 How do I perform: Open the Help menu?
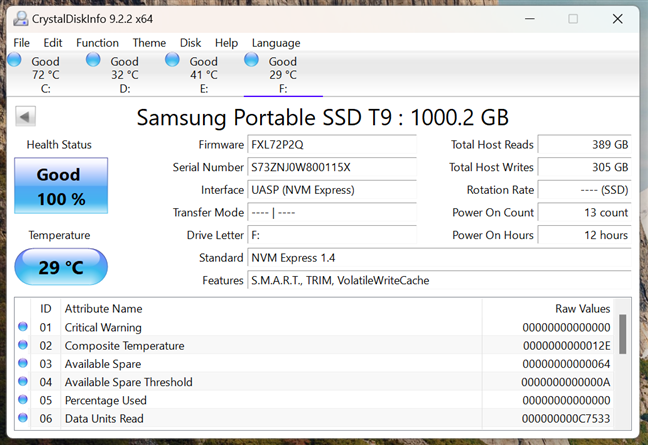point(226,43)
